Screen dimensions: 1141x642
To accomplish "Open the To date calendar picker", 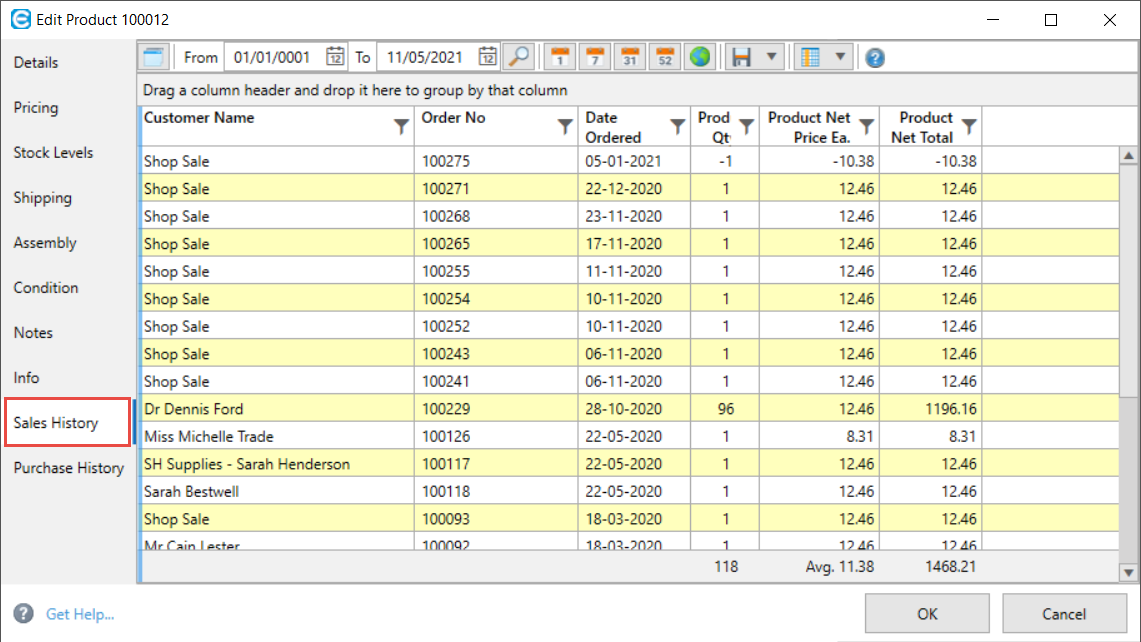I will point(488,57).
